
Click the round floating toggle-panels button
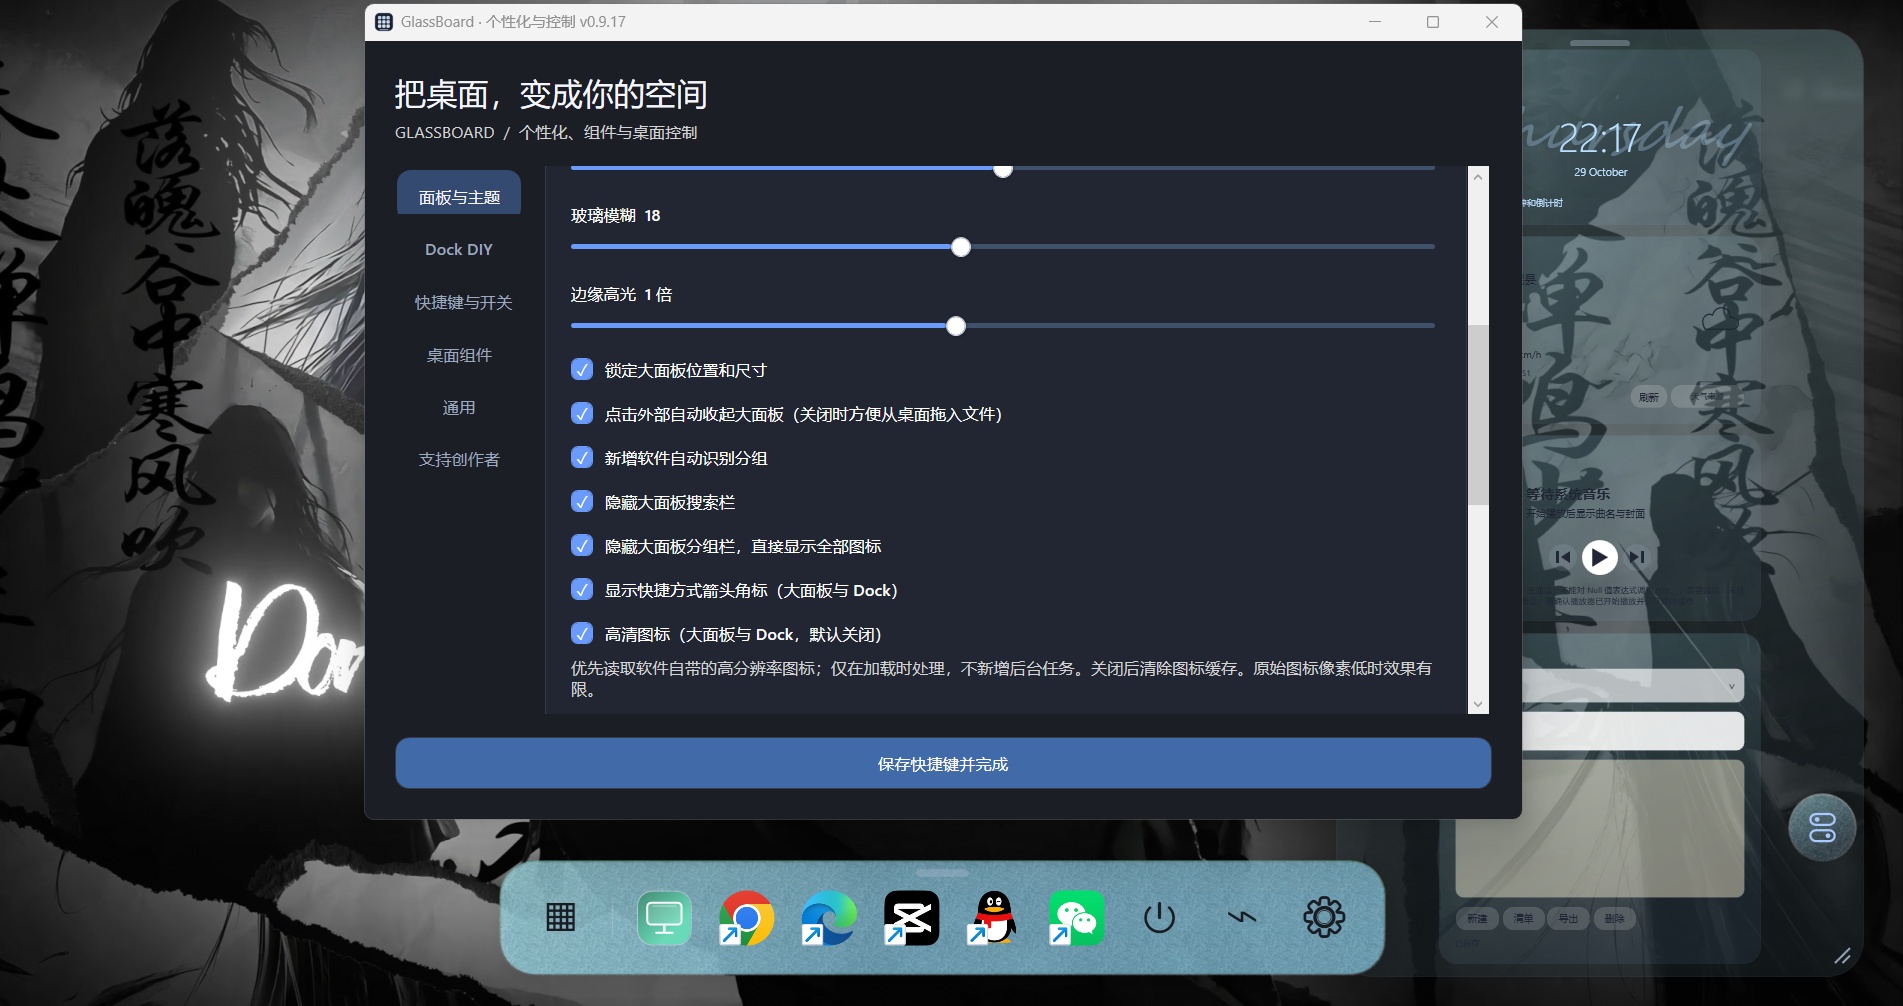1822,827
